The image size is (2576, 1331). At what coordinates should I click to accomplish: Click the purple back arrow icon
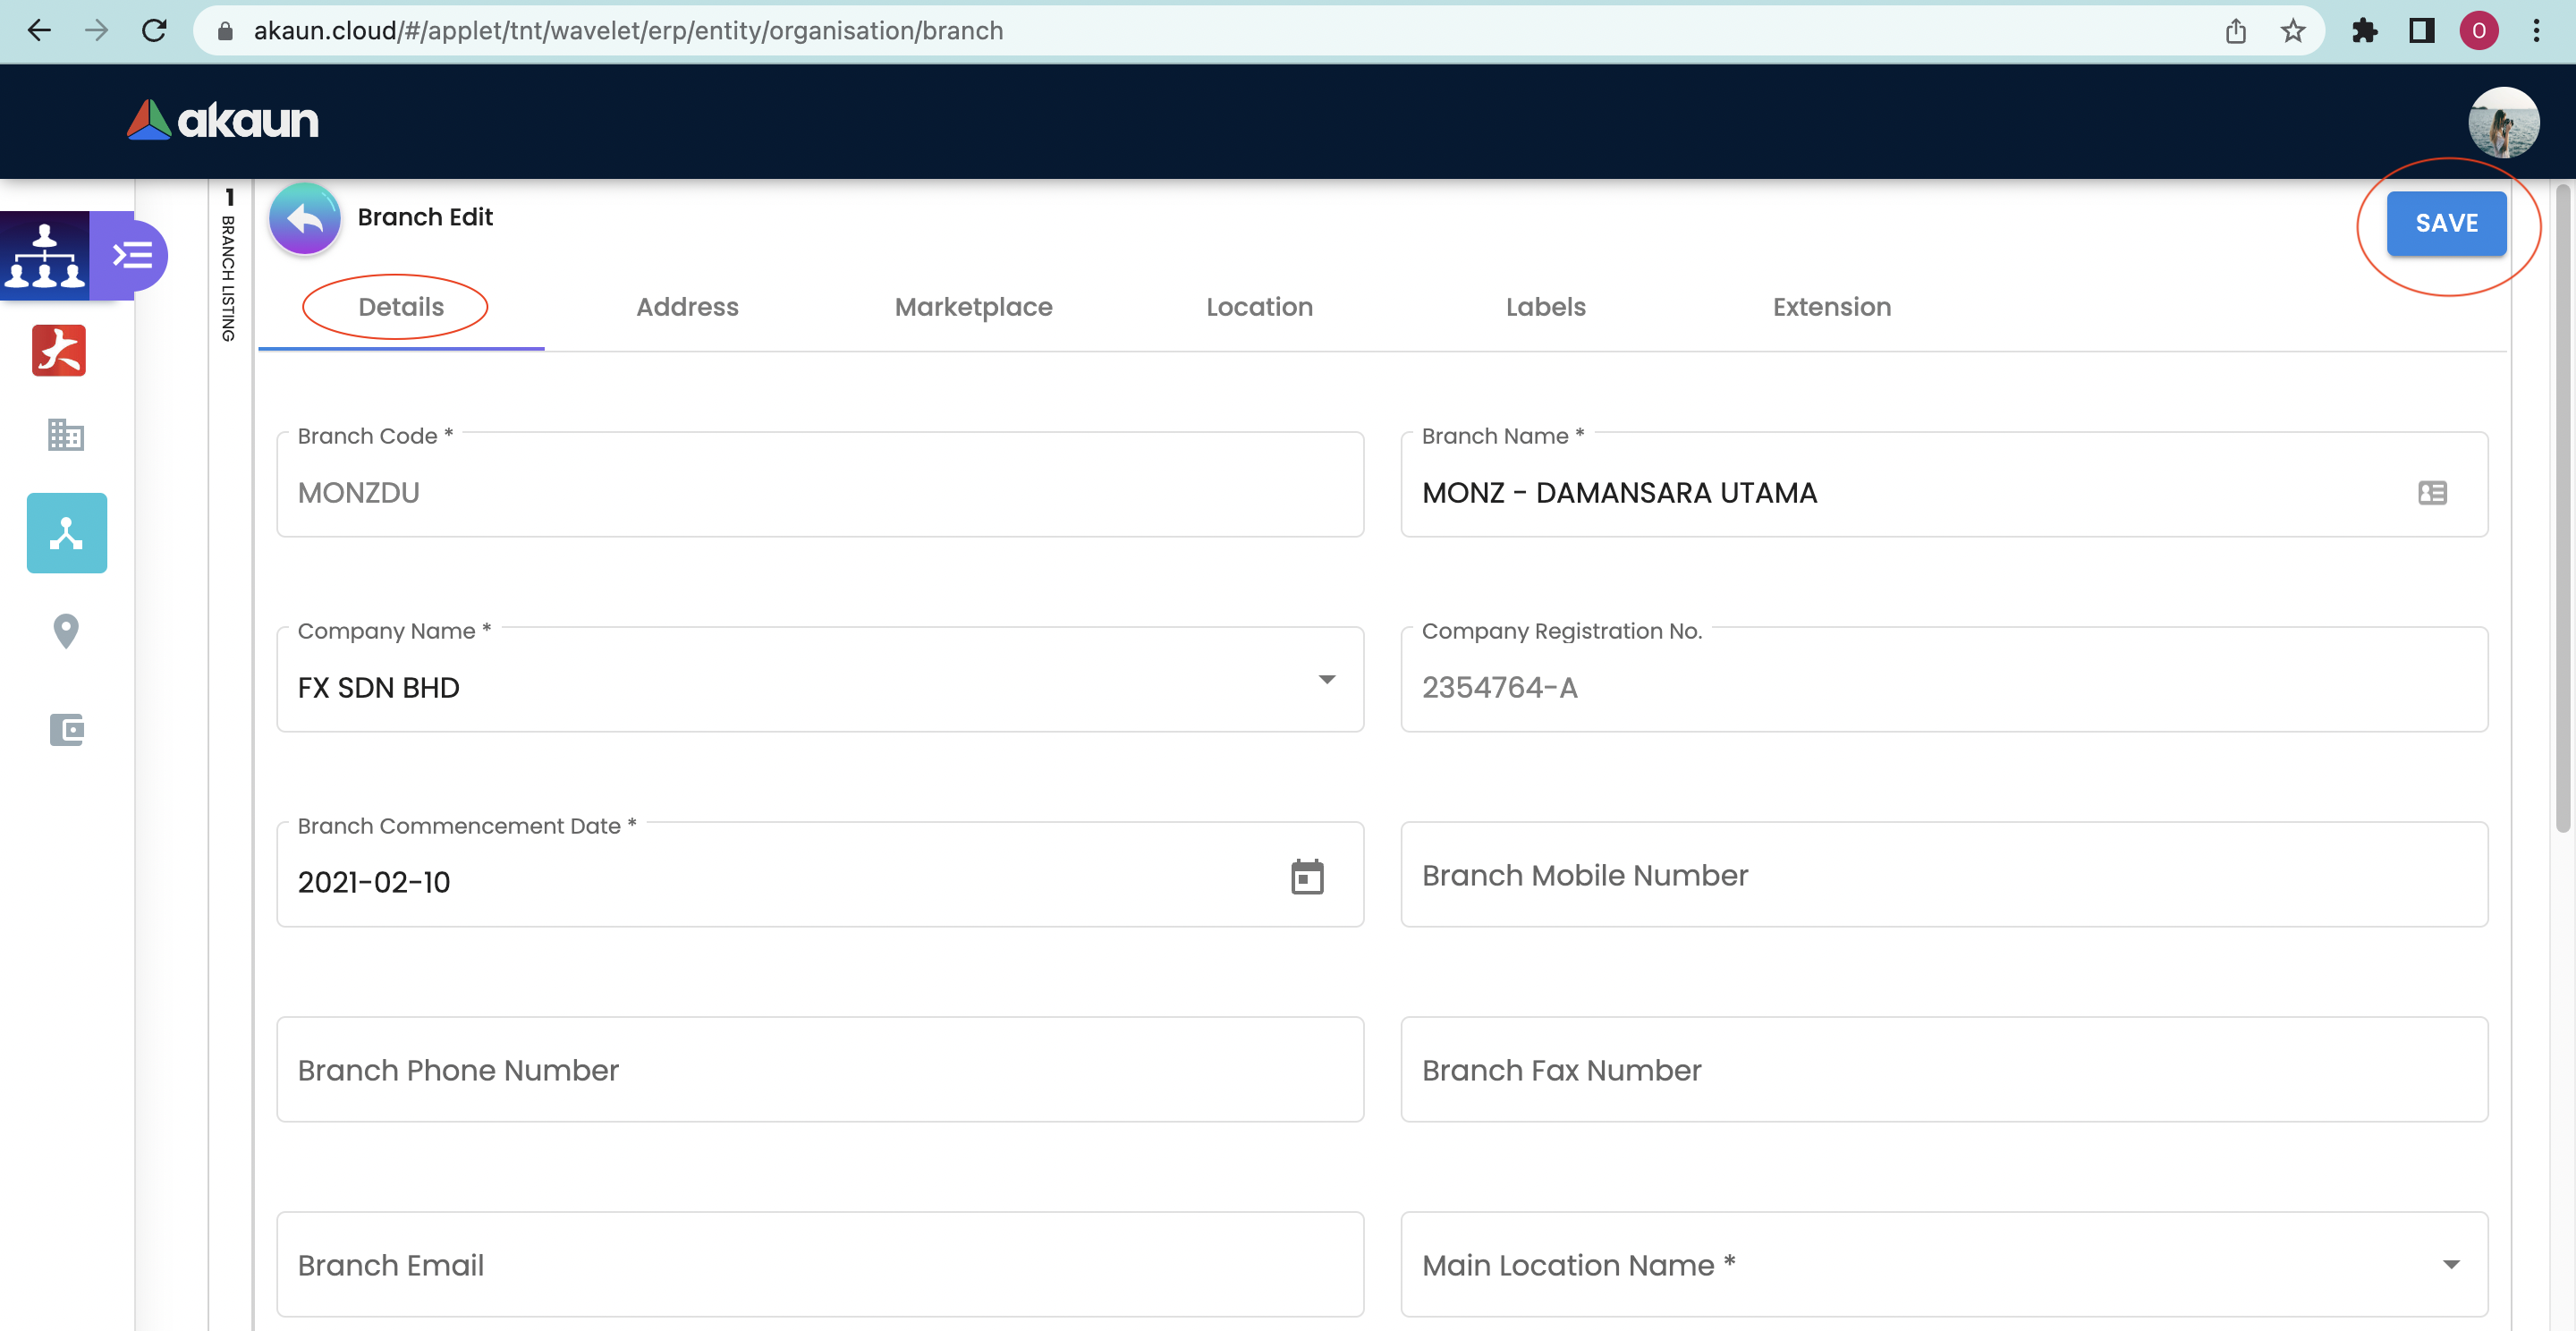[x=305, y=218]
